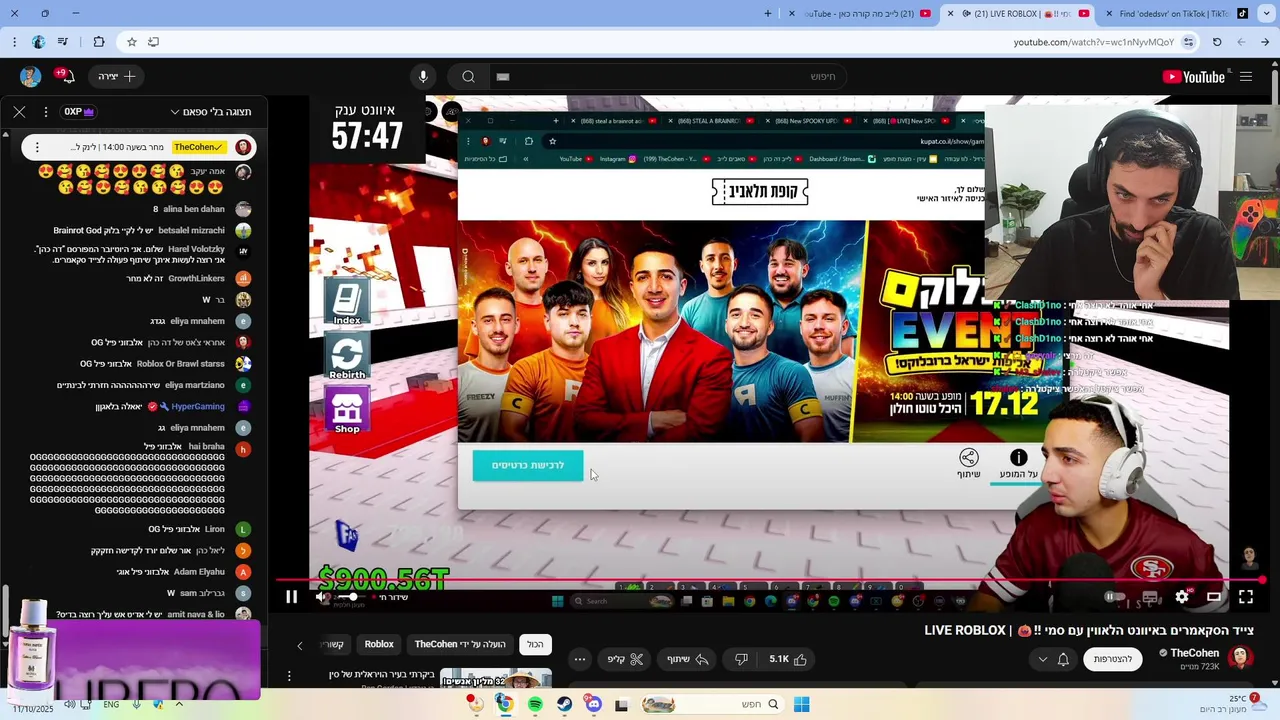Click the browser address bar URL
1280x720 pixels.
click(x=1093, y=42)
